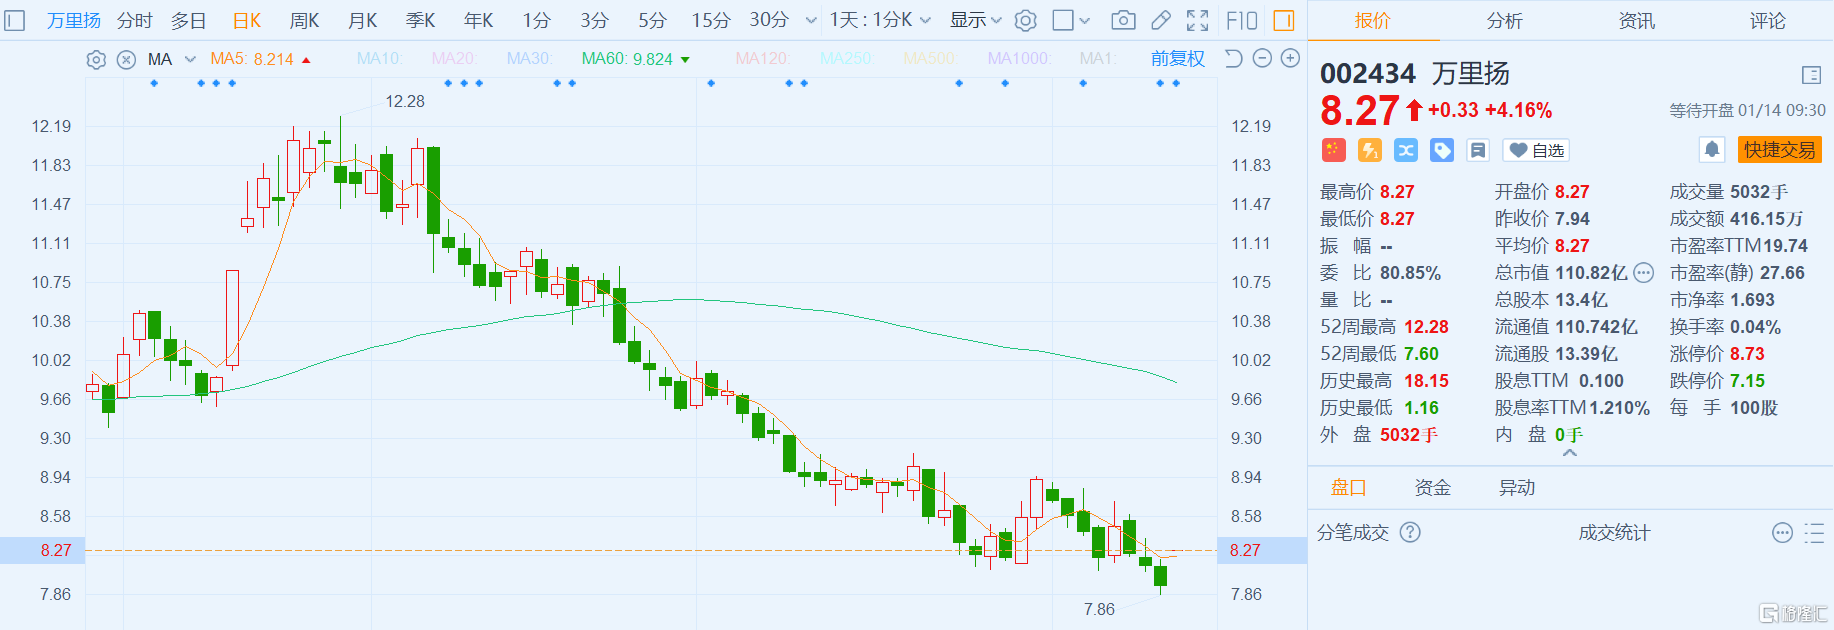The height and width of the screenshot is (630, 1834).
Task: Toggle MA250 indicator line
Action: (x=846, y=59)
